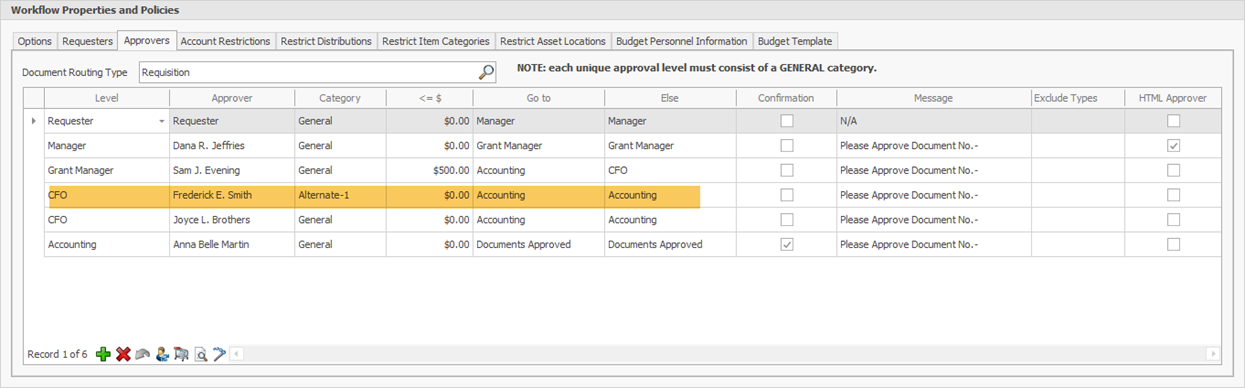Uncheck HTML Approver for Manager row
Screen dimensions: 1245x388
[1174, 145]
